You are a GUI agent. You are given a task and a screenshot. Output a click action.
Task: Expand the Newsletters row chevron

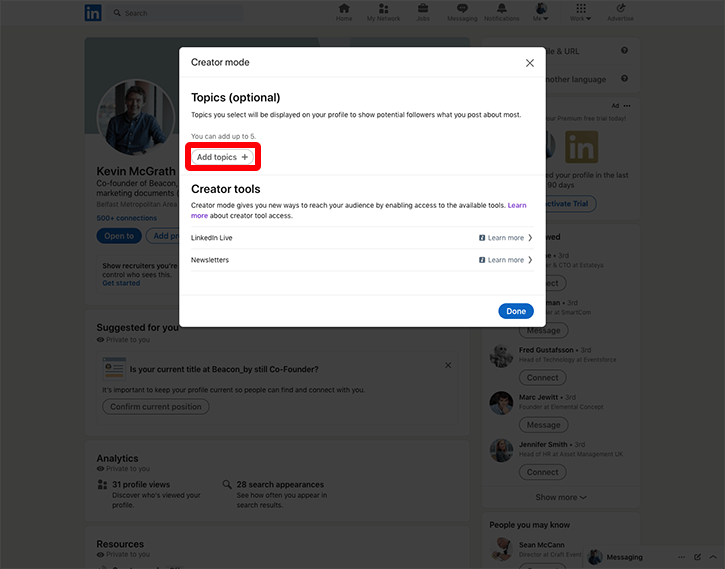[530, 260]
